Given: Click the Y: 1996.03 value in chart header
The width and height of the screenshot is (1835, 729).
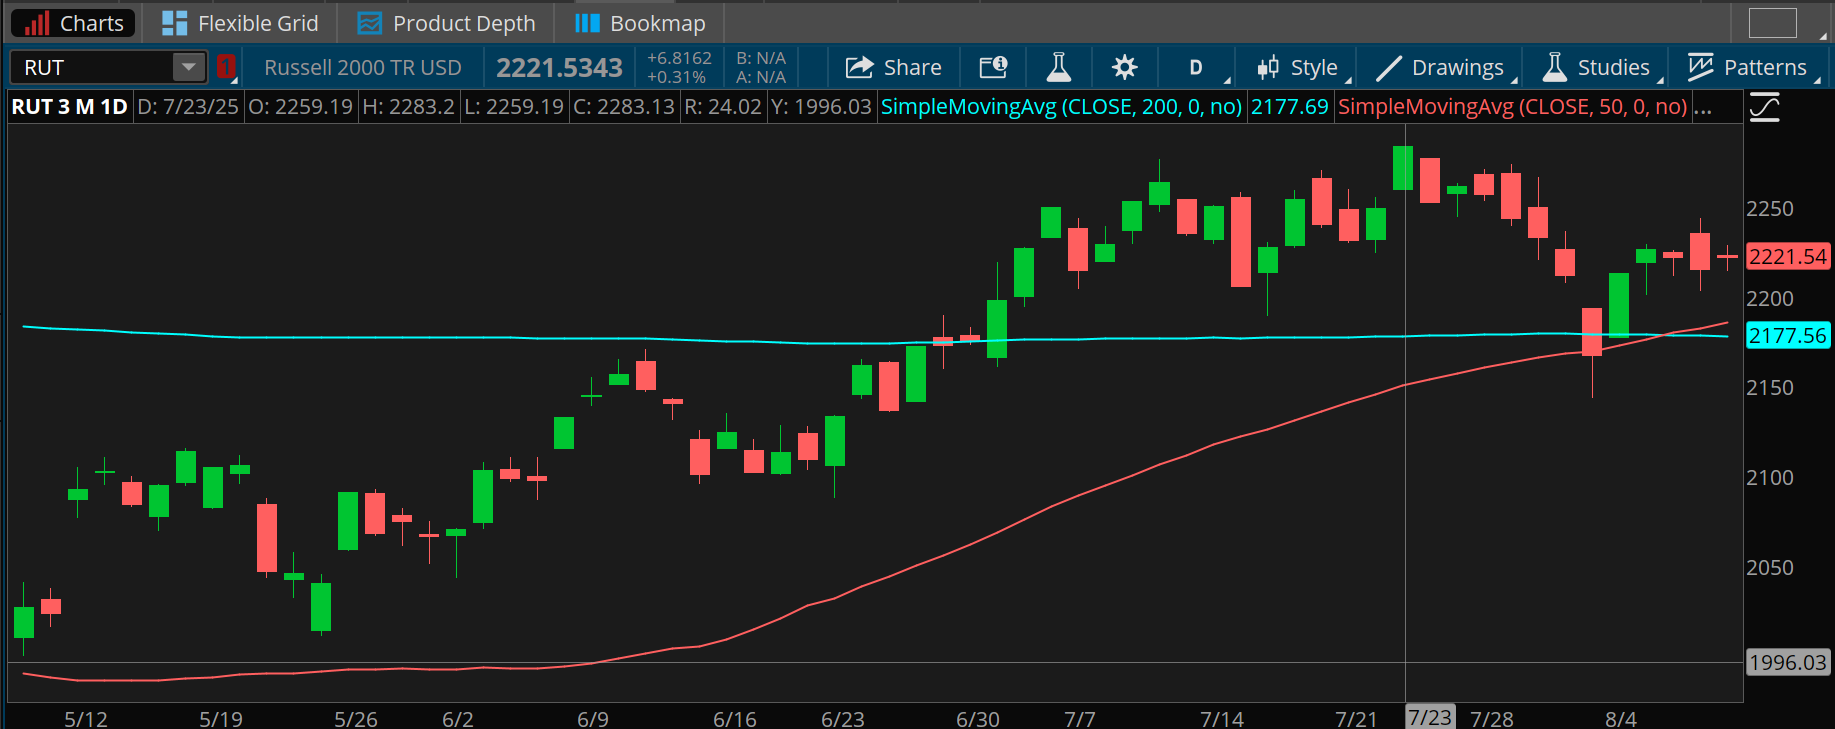Looking at the screenshot, I should point(821,107).
